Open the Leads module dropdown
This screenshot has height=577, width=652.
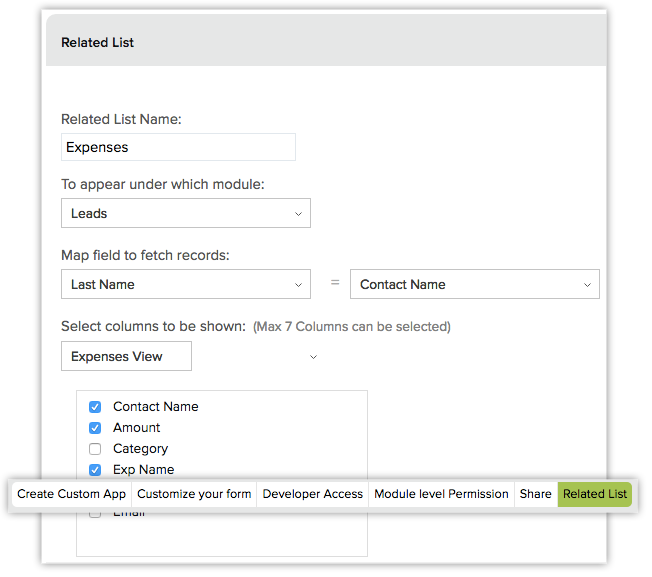pyautogui.click(x=185, y=213)
